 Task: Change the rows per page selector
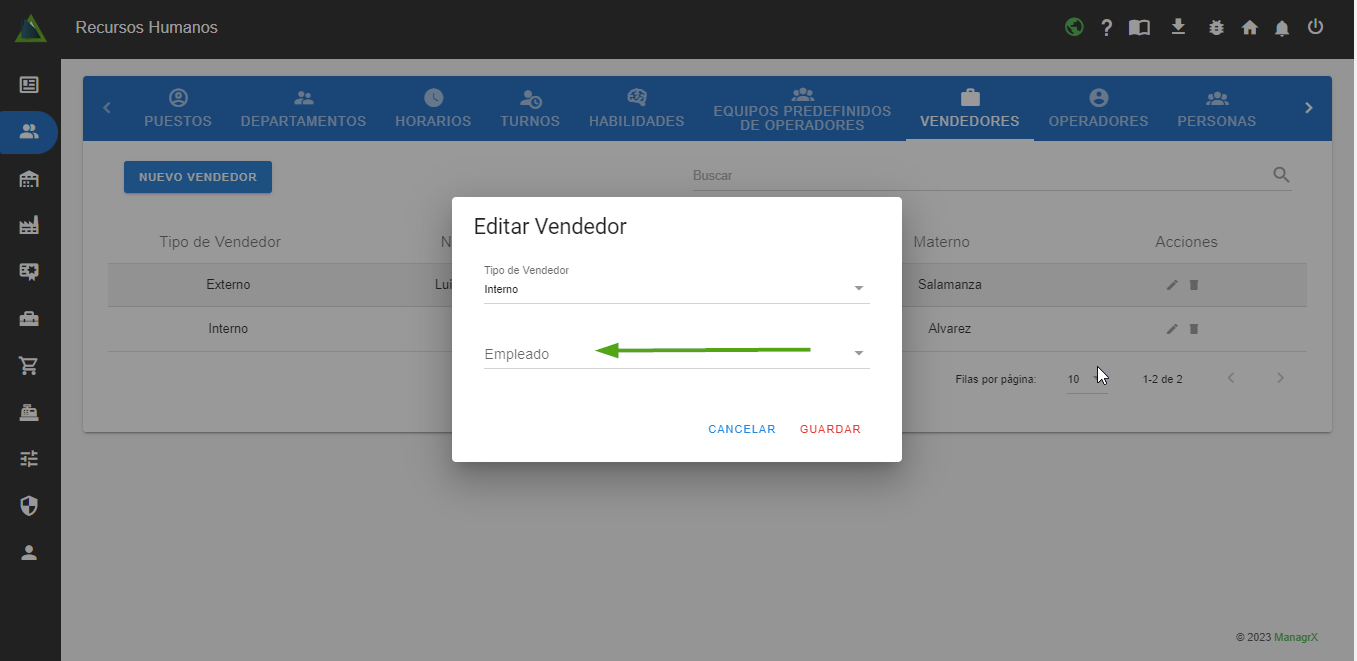pos(1085,380)
